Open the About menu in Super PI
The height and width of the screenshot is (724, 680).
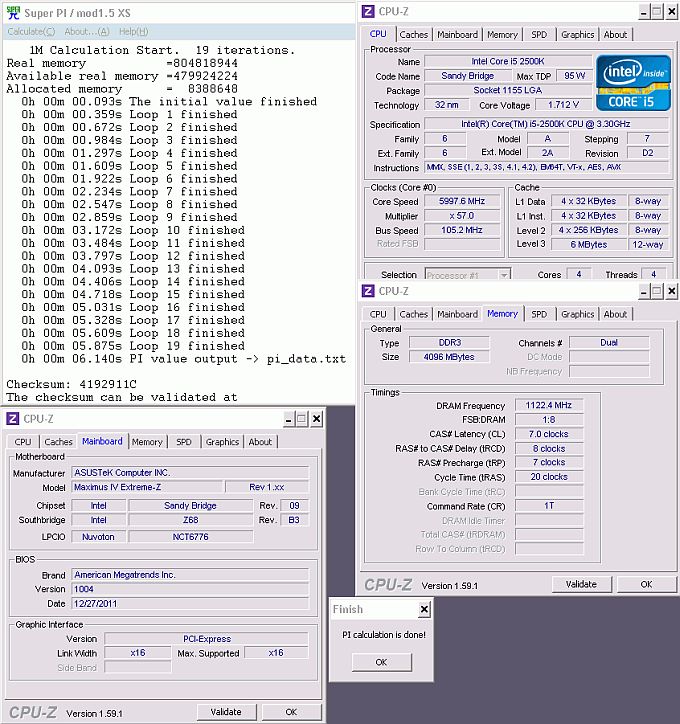point(87,31)
